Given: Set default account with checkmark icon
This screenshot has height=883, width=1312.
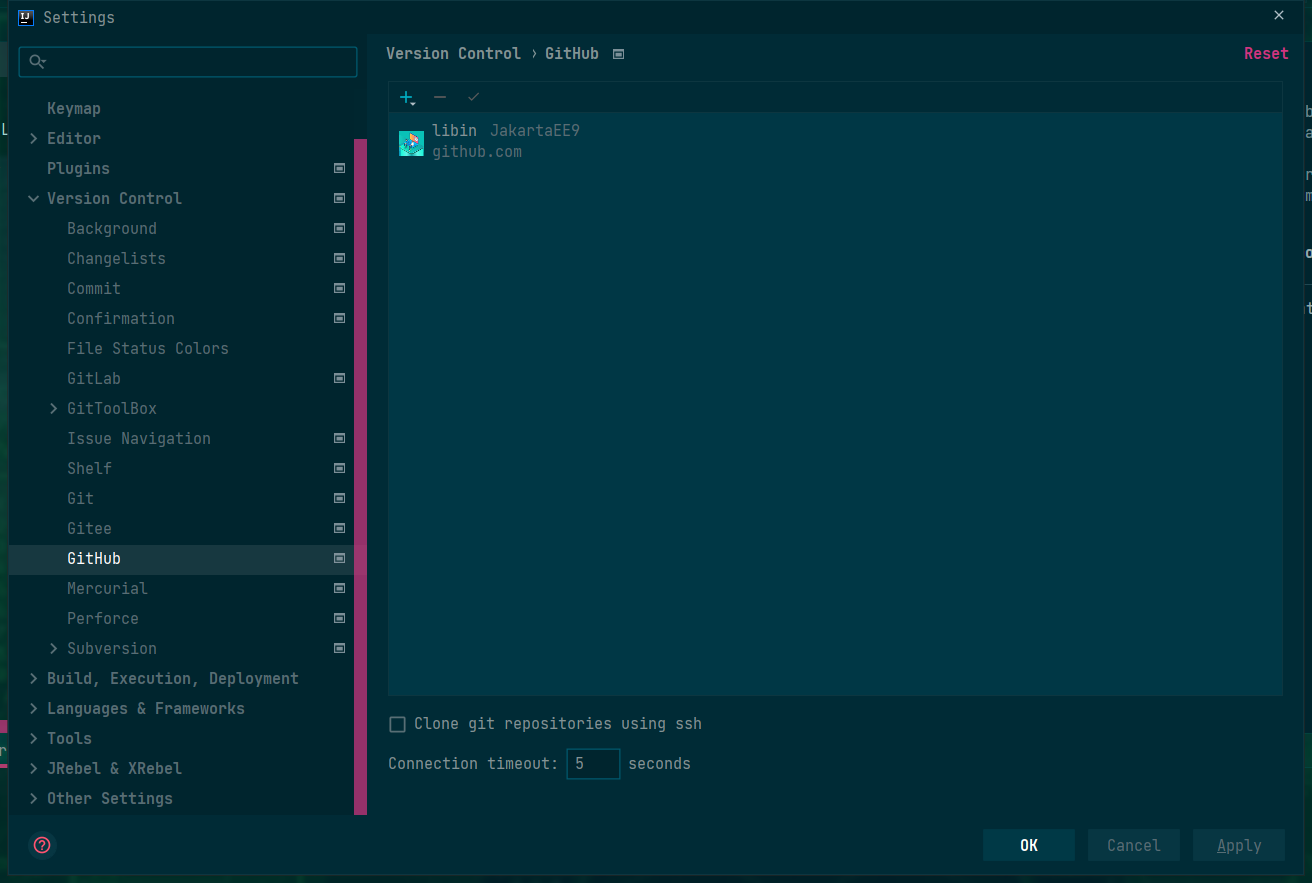Looking at the screenshot, I should pos(473,97).
